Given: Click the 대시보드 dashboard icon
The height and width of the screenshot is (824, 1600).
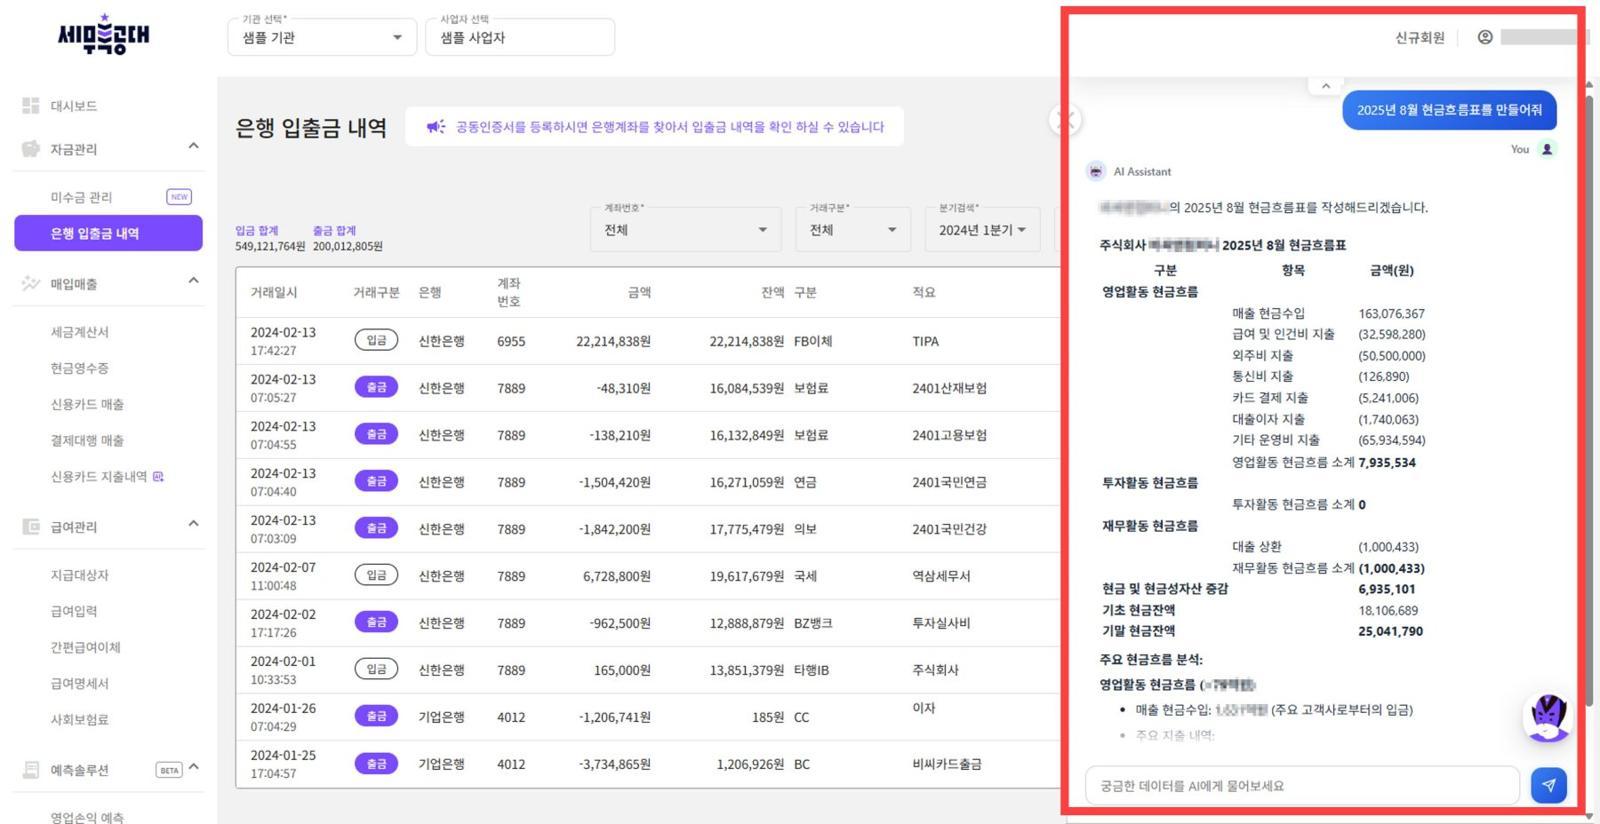Looking at the screenshot, I should (x=31, y=105).
